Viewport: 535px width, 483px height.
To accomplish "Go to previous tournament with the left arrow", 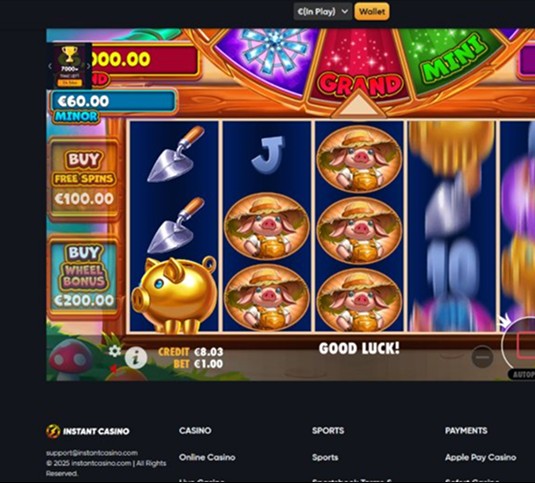I will (50, 66).
